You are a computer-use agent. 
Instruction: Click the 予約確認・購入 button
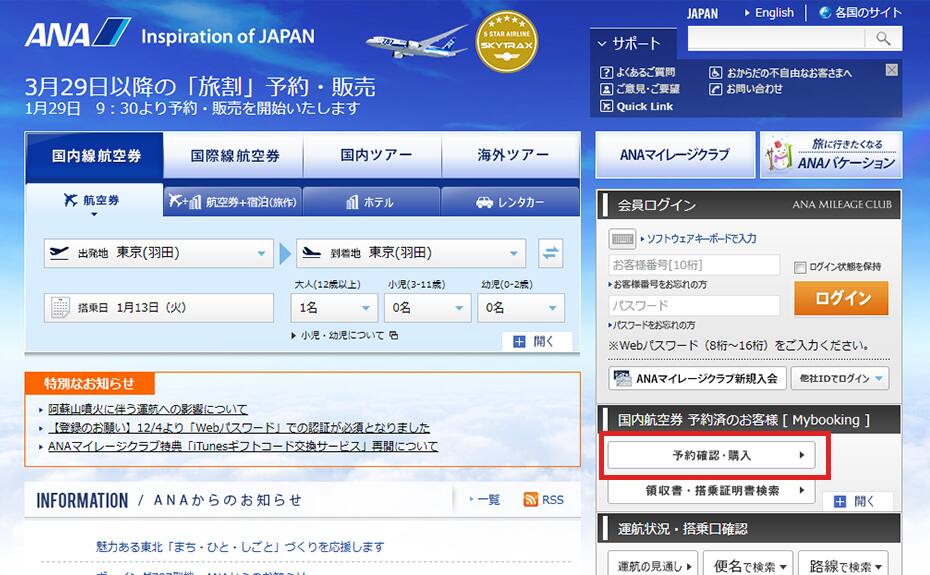click(x=711, y=455)
